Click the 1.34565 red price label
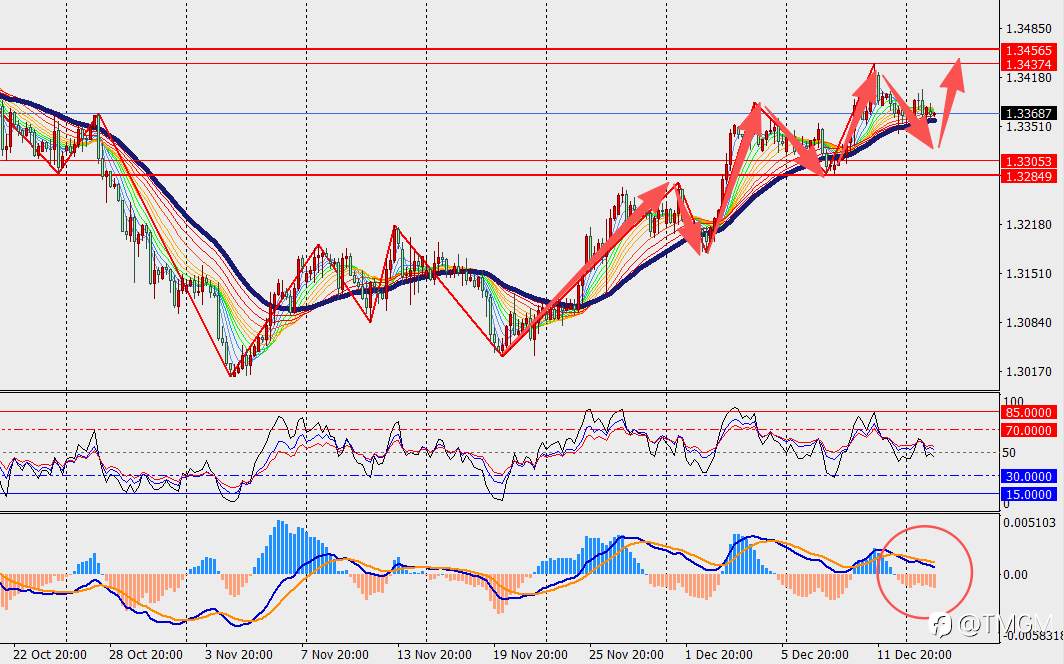The height and width of the screenshot is (664, 1064). pos(1028,50)
